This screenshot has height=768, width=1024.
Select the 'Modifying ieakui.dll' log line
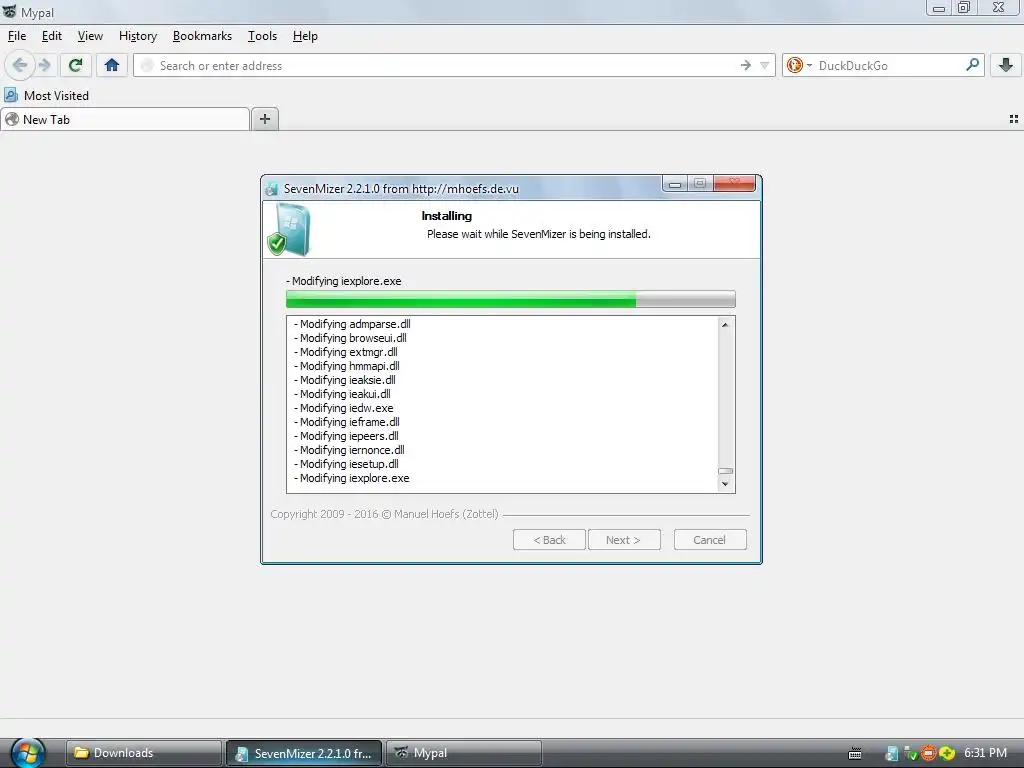click(x=342, y=394)
